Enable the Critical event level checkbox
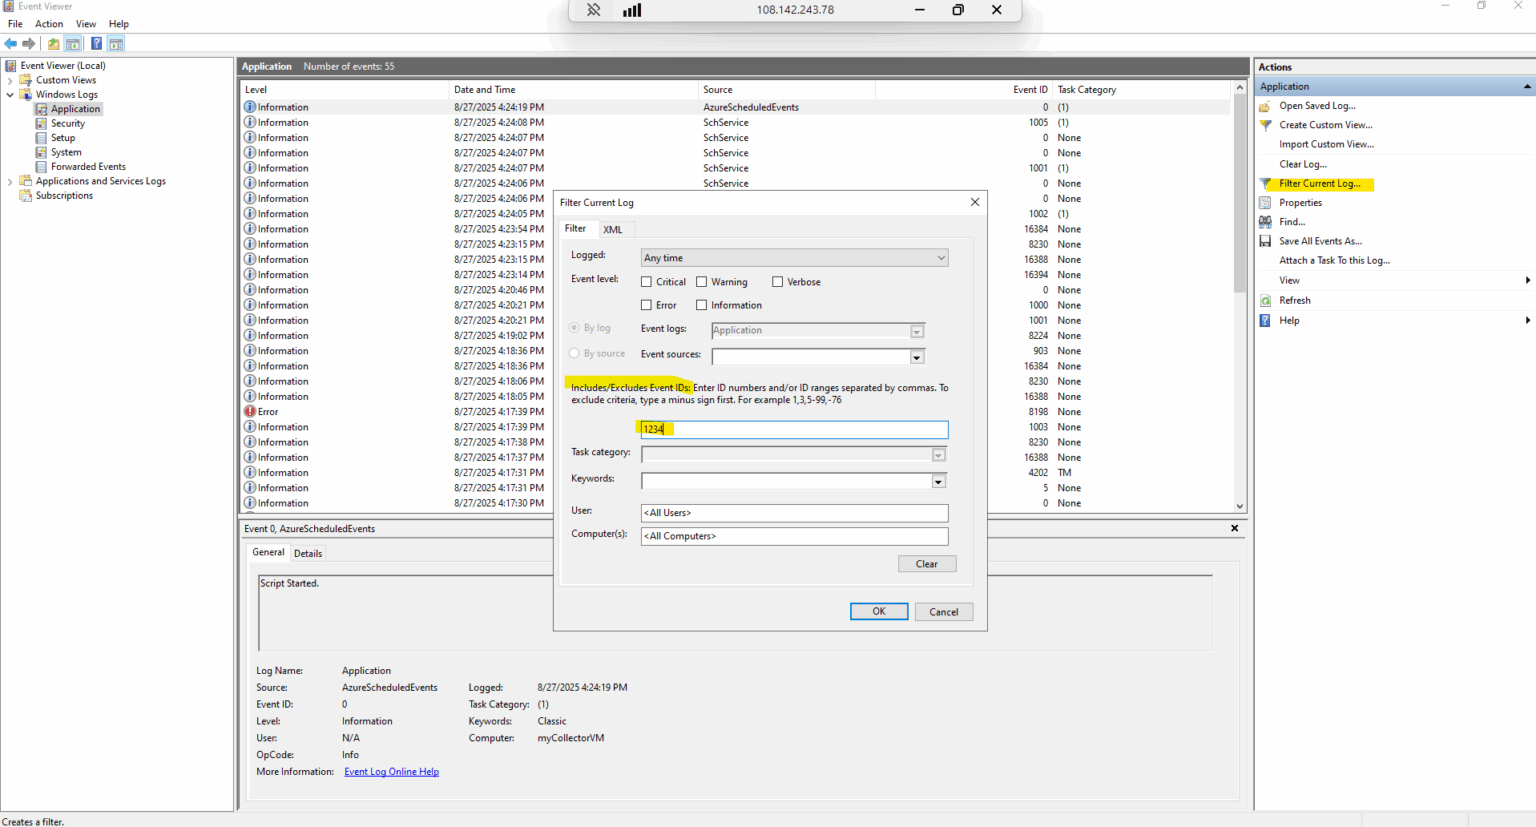The height and width of the screenshot is (827, 1536). (646, 282)
